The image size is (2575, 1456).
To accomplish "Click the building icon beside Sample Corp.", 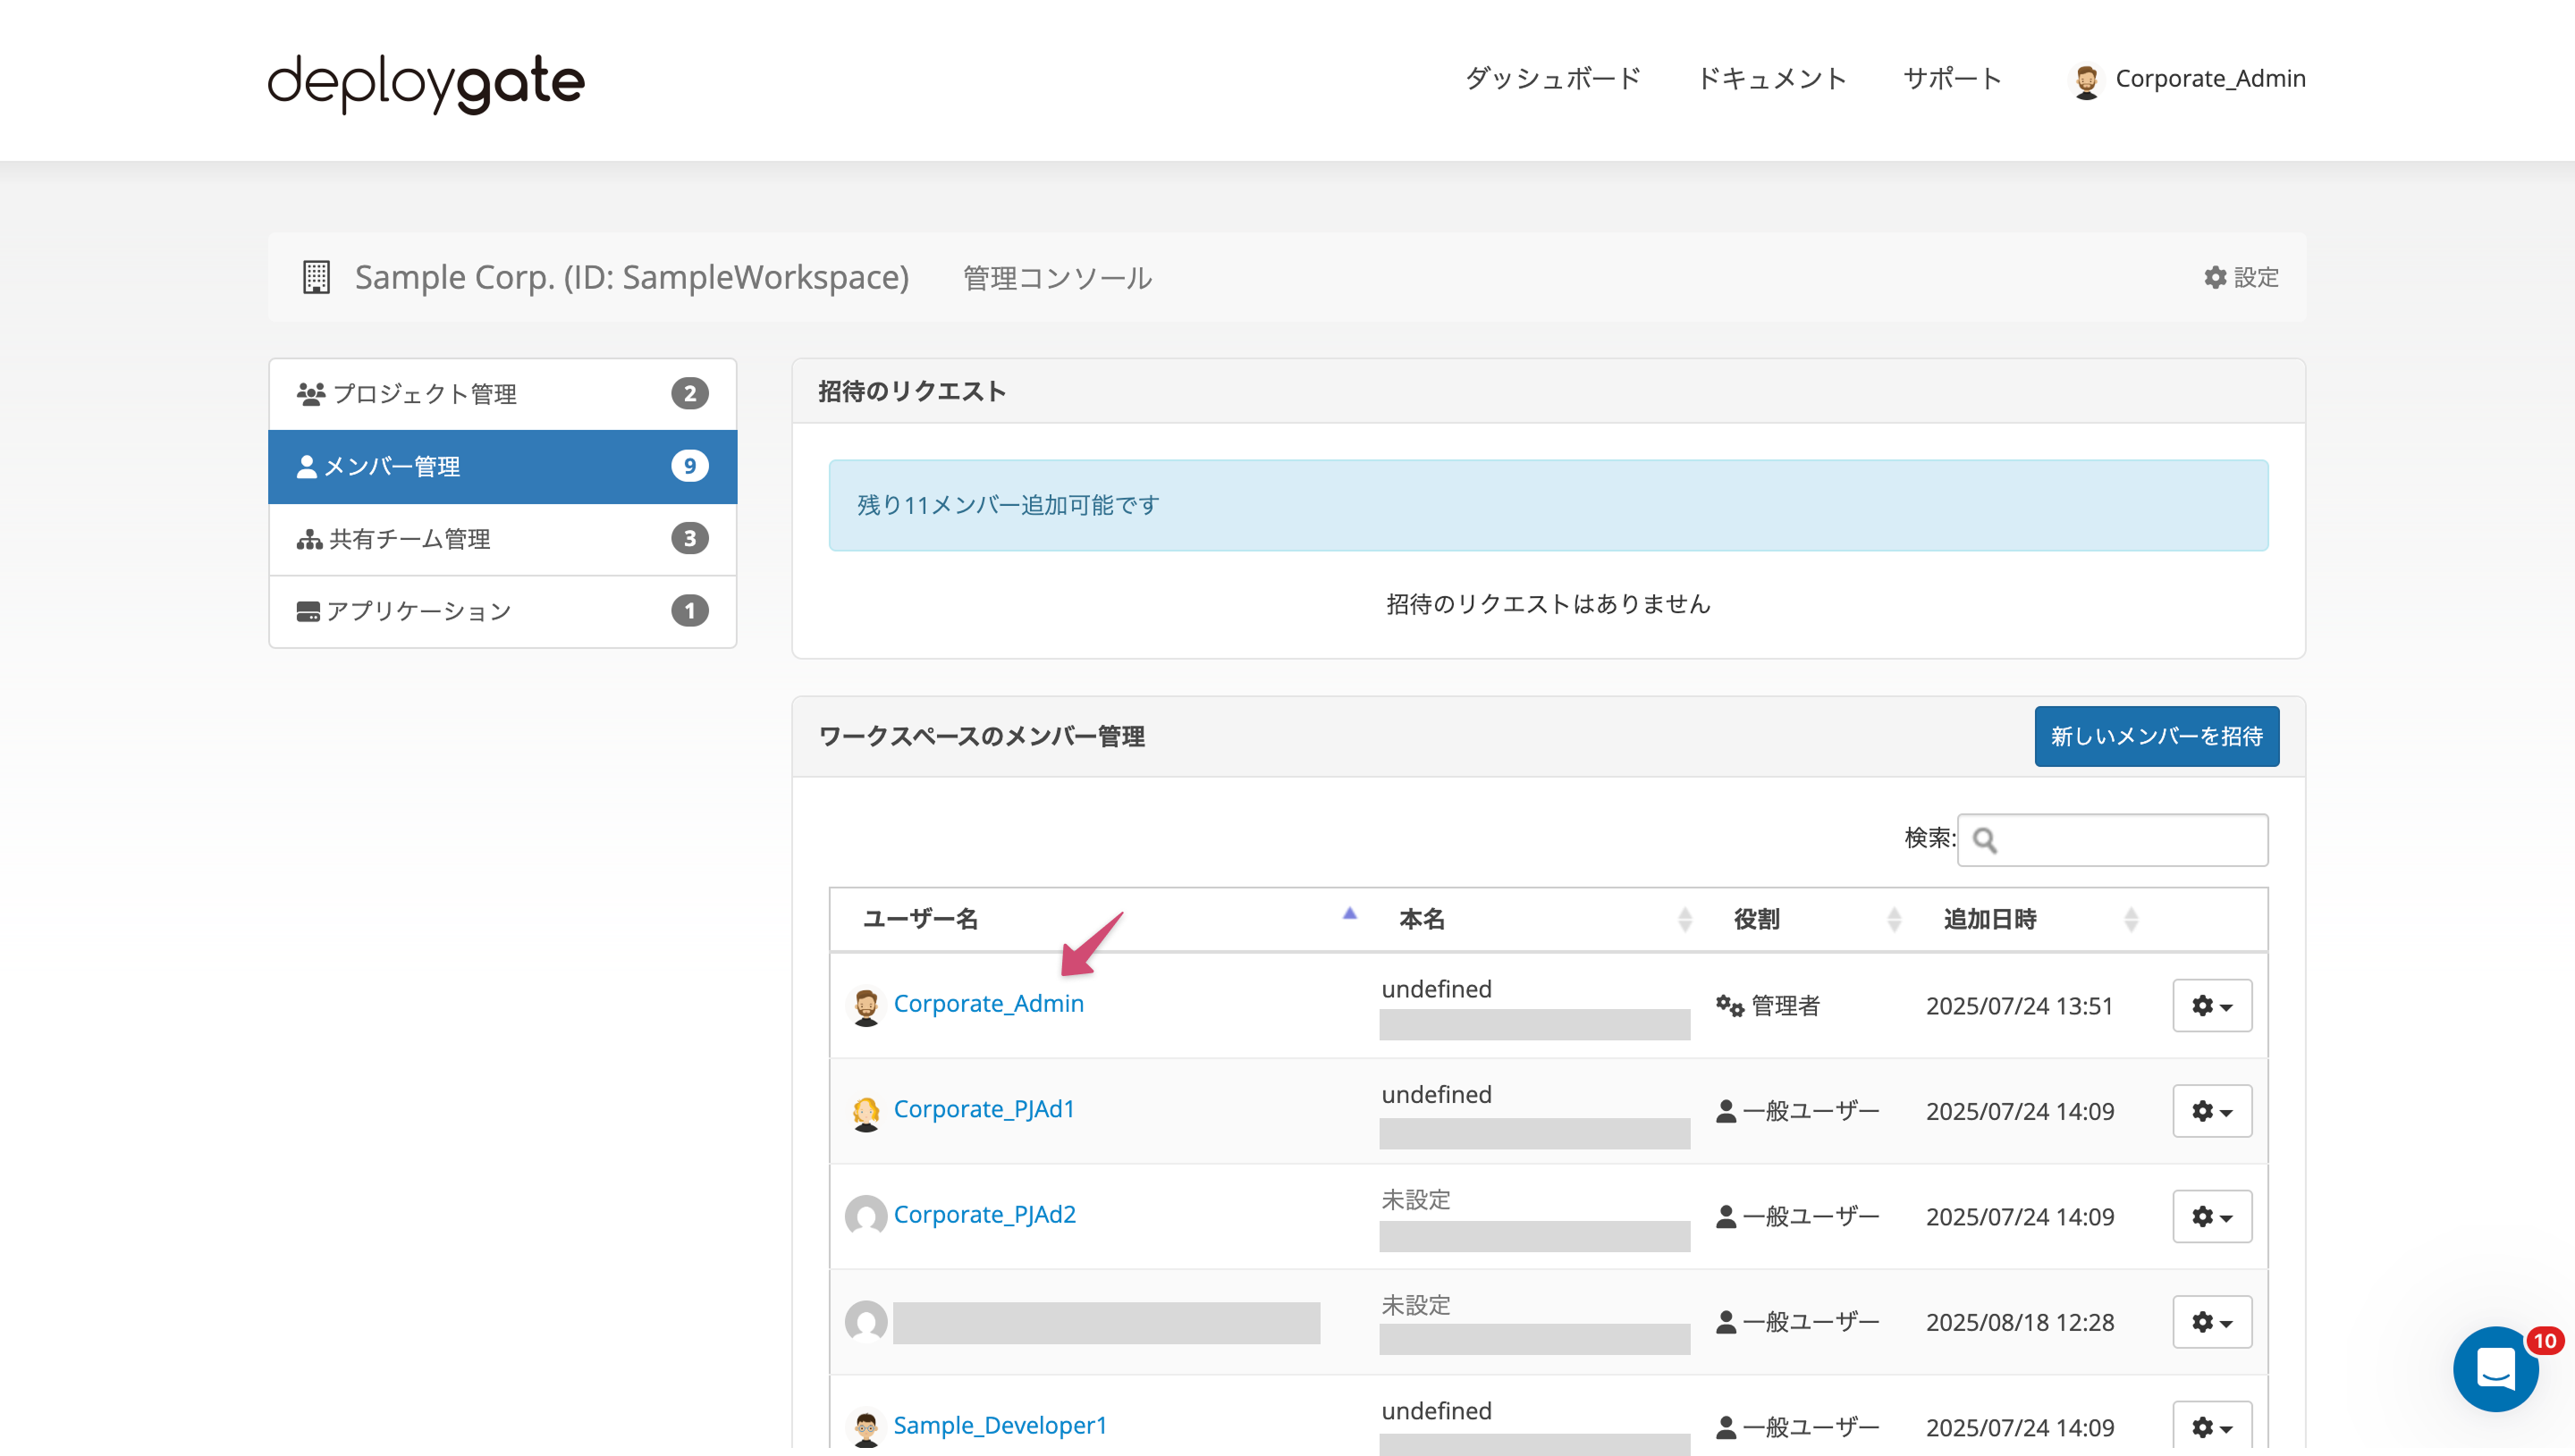I will tap(315, 277).
